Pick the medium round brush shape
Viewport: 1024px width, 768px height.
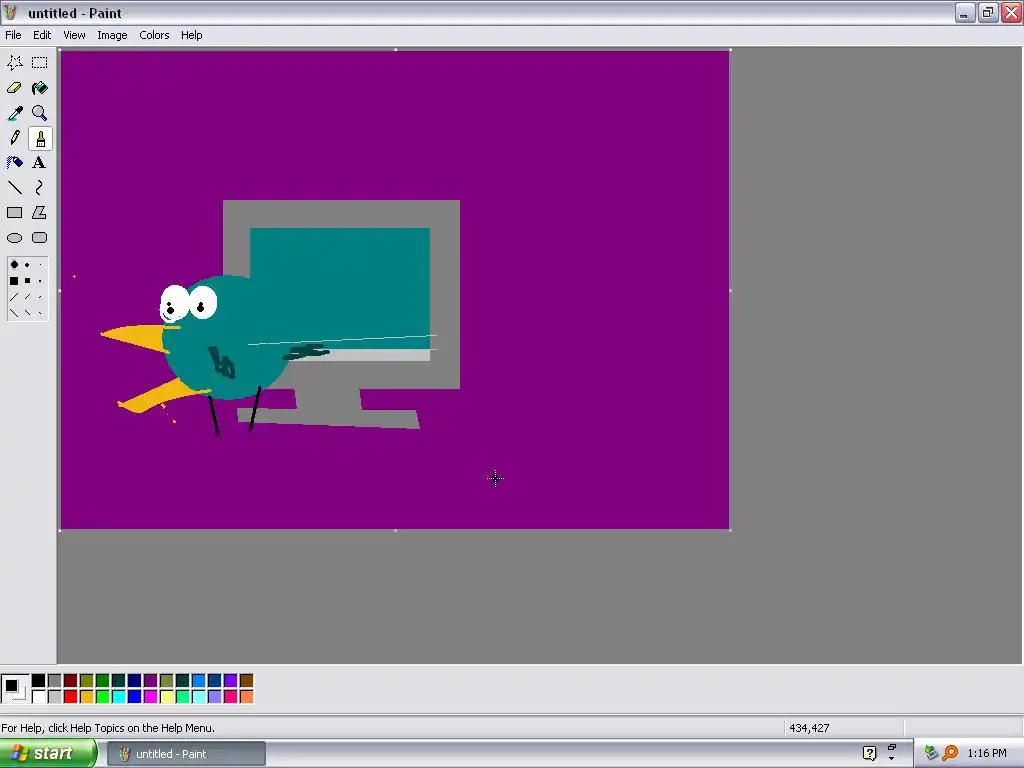27,264
